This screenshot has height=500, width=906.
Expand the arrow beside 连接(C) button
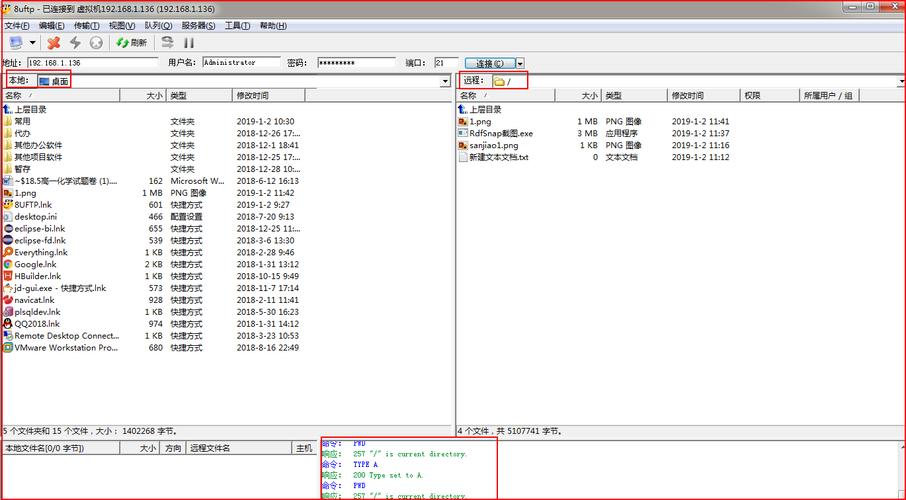[x=520, y=64]
